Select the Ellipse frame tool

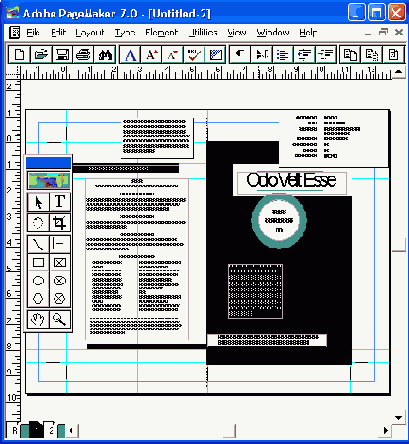click(60, 281)
